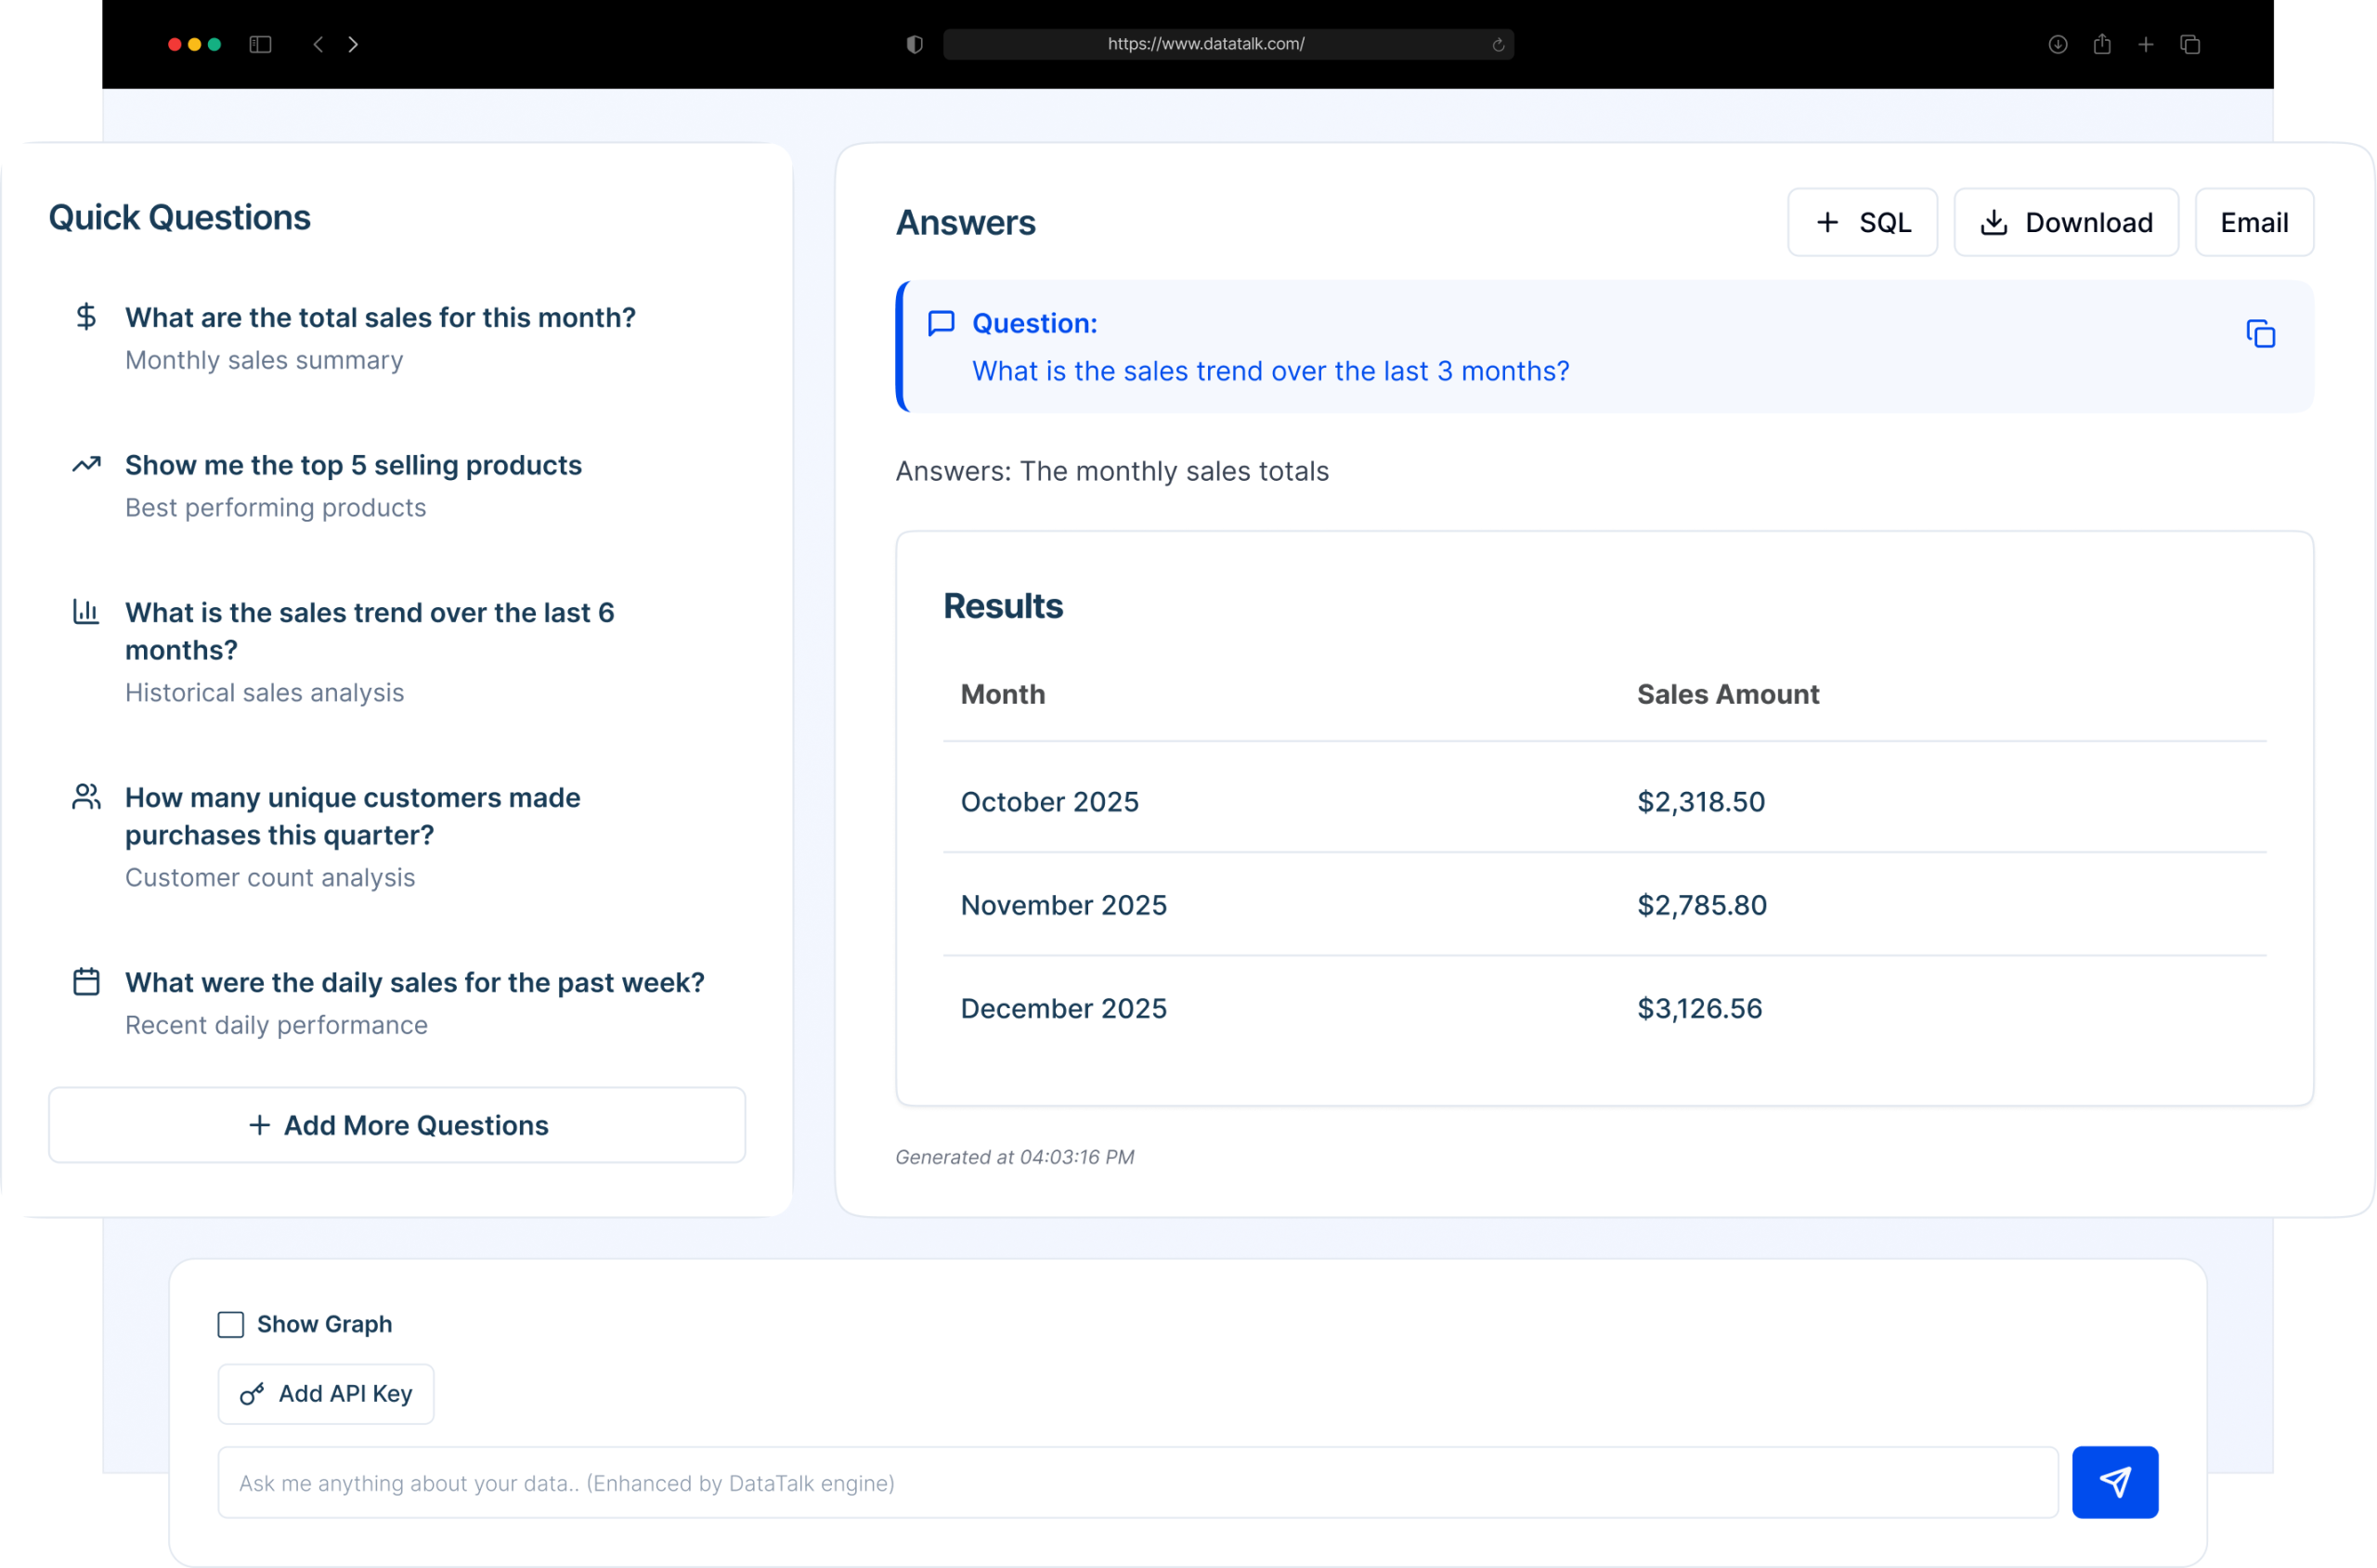The height and width of the screenshot is (1568, 2377).
Task: Enable the Show Graph checkbox
Action: 231,1324
